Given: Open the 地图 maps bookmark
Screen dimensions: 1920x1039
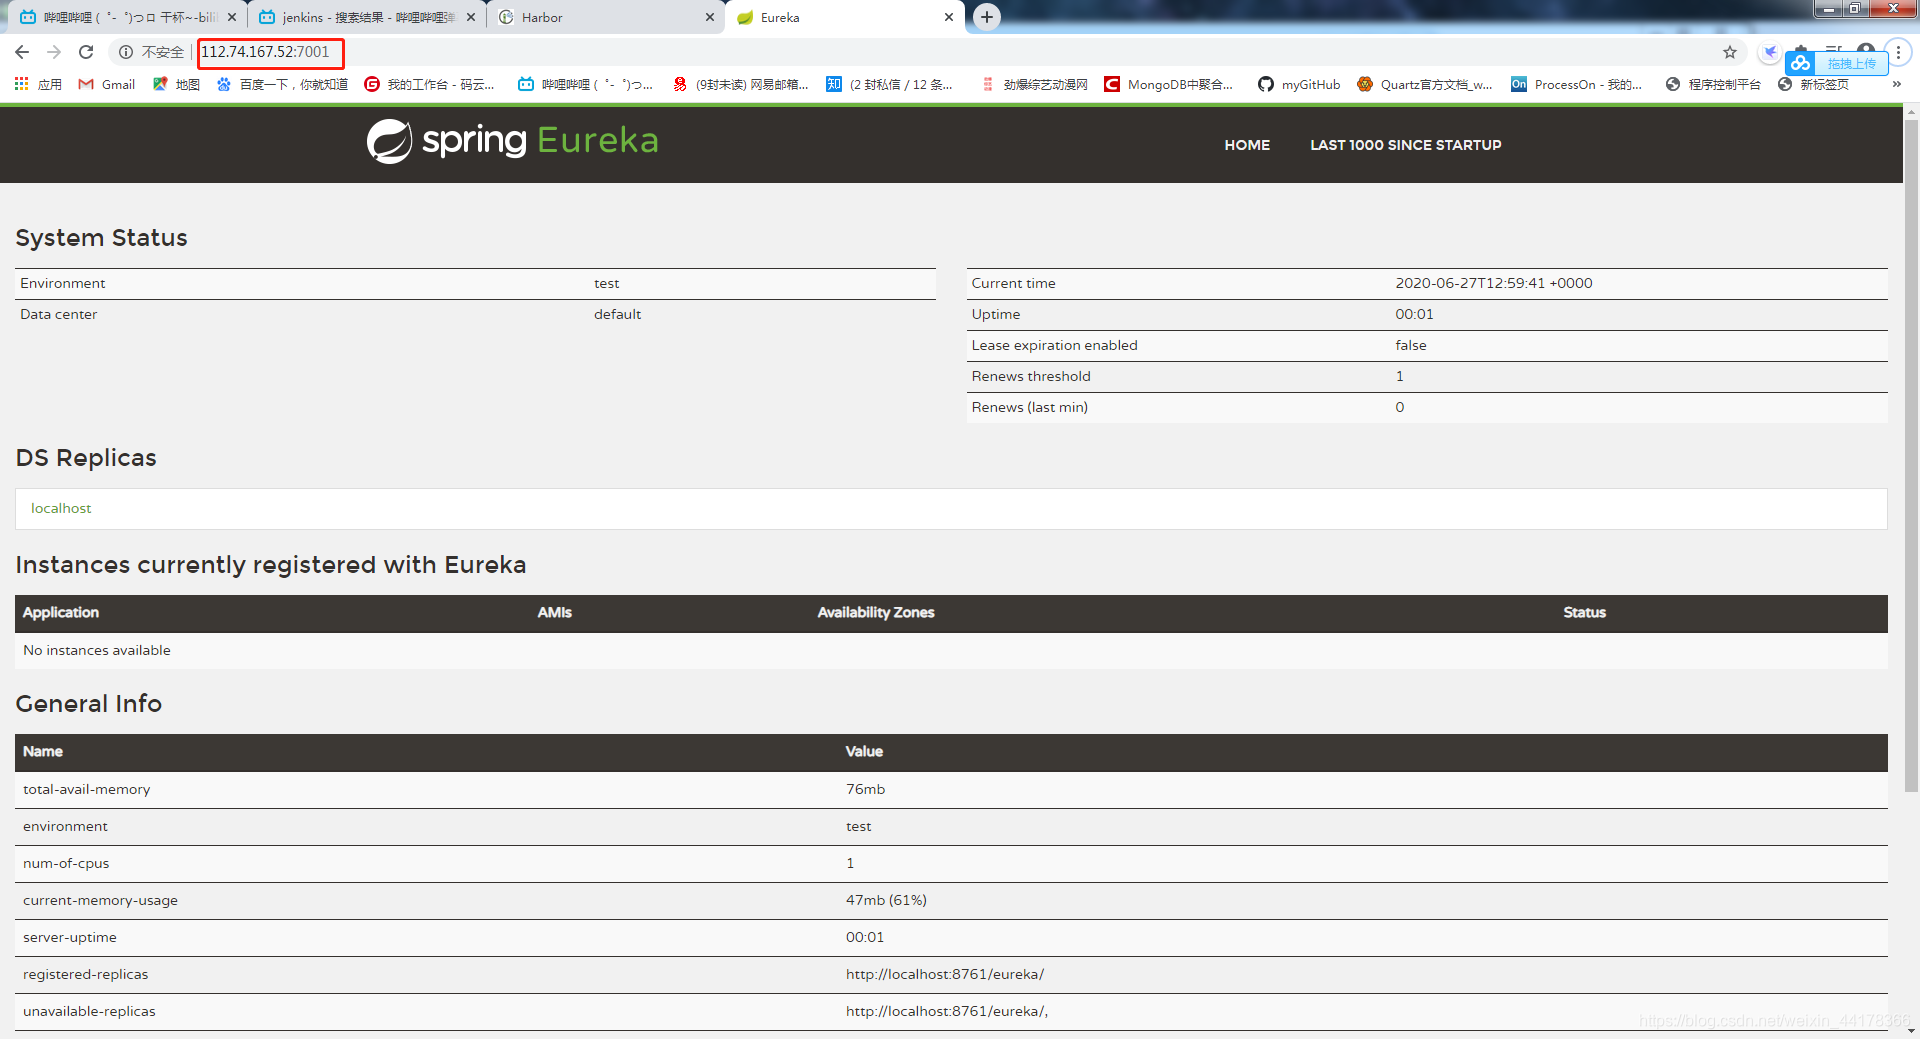Looking at the screenshot, I should [x=176, y=84].
